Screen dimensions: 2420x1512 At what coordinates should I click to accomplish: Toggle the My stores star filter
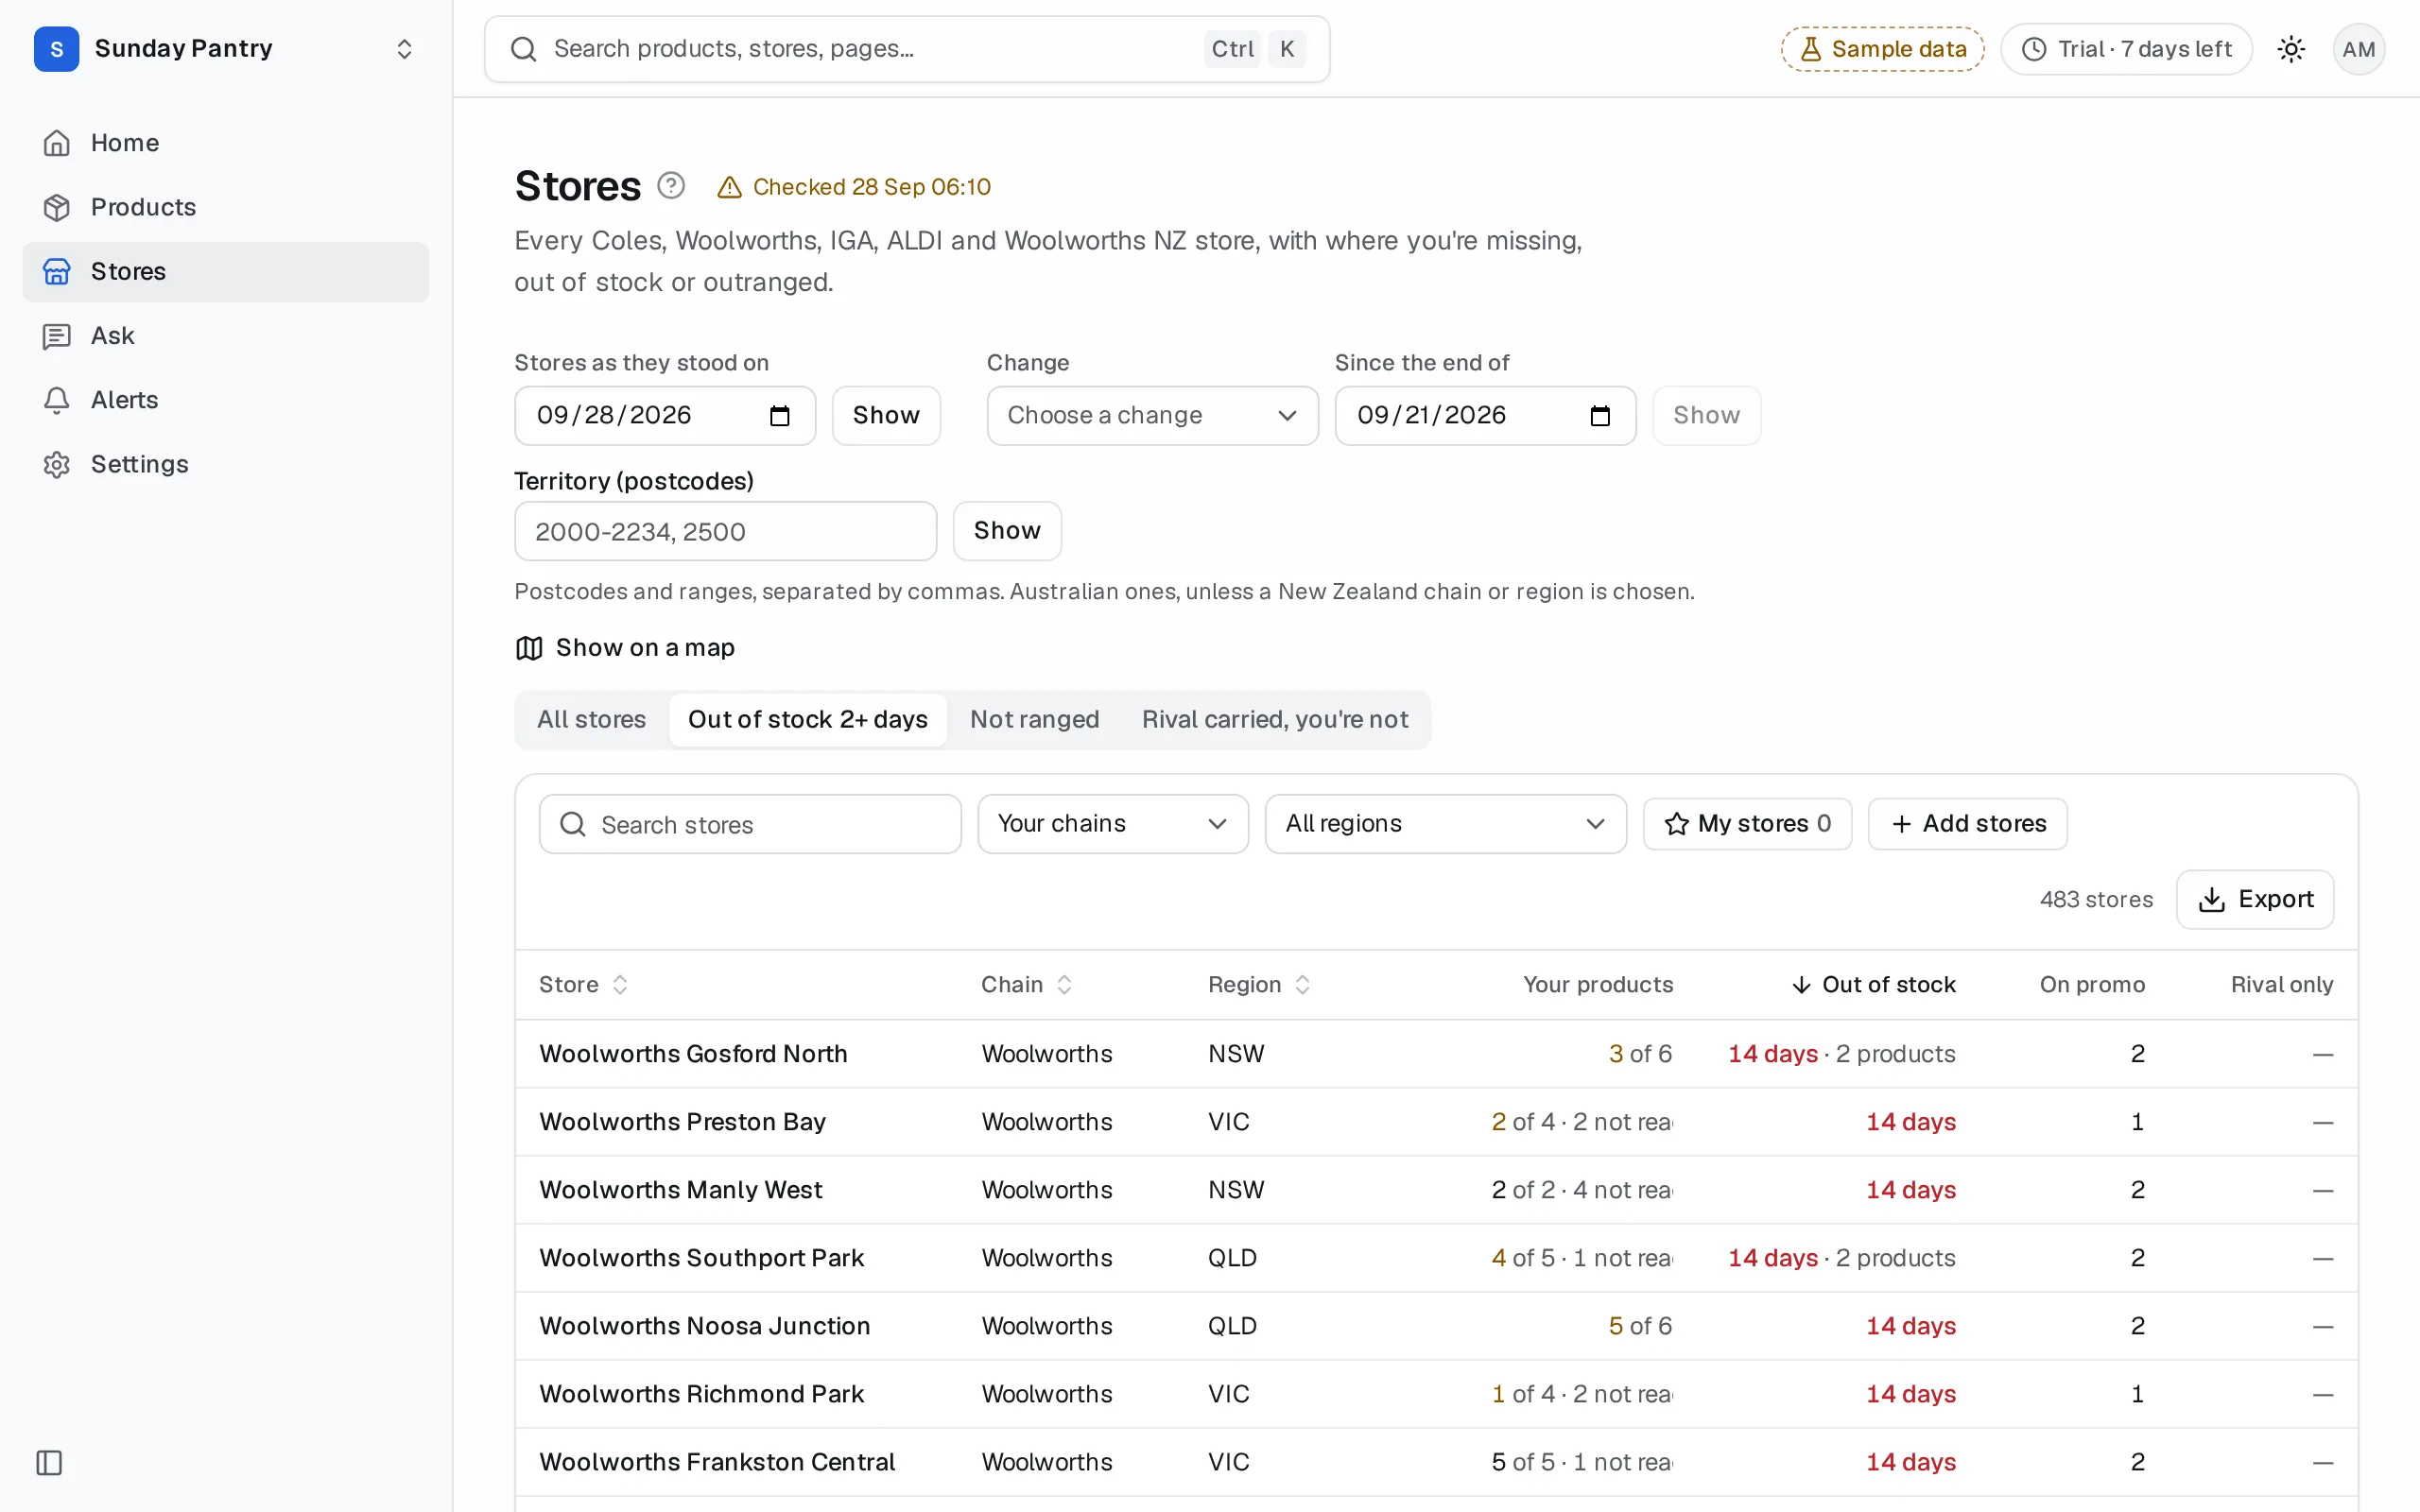coord(1747,824)
